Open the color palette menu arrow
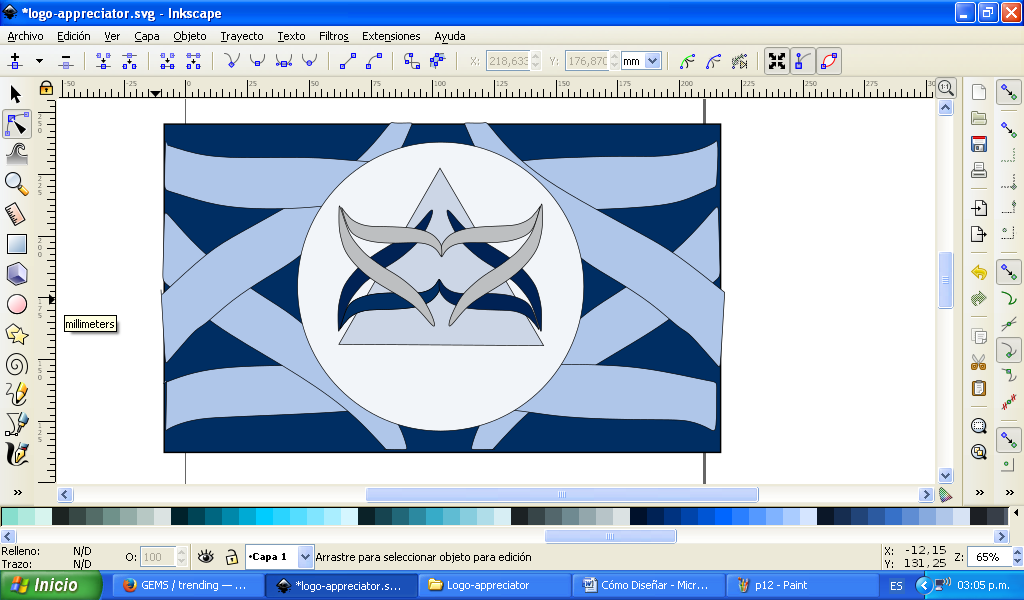This screenshot has width=1024, height=600. tap(1016, 513)
